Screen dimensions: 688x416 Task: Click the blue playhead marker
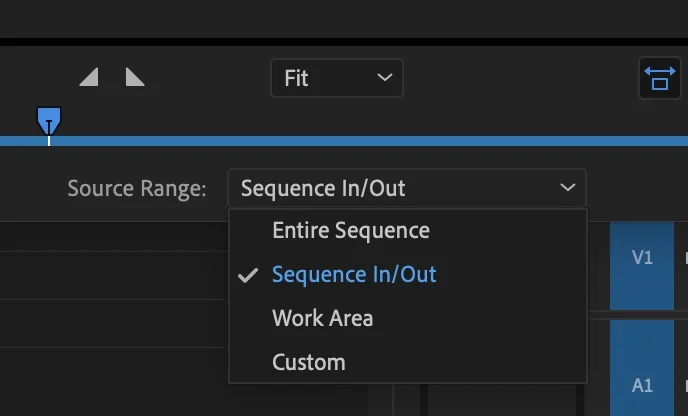point(49,122)
